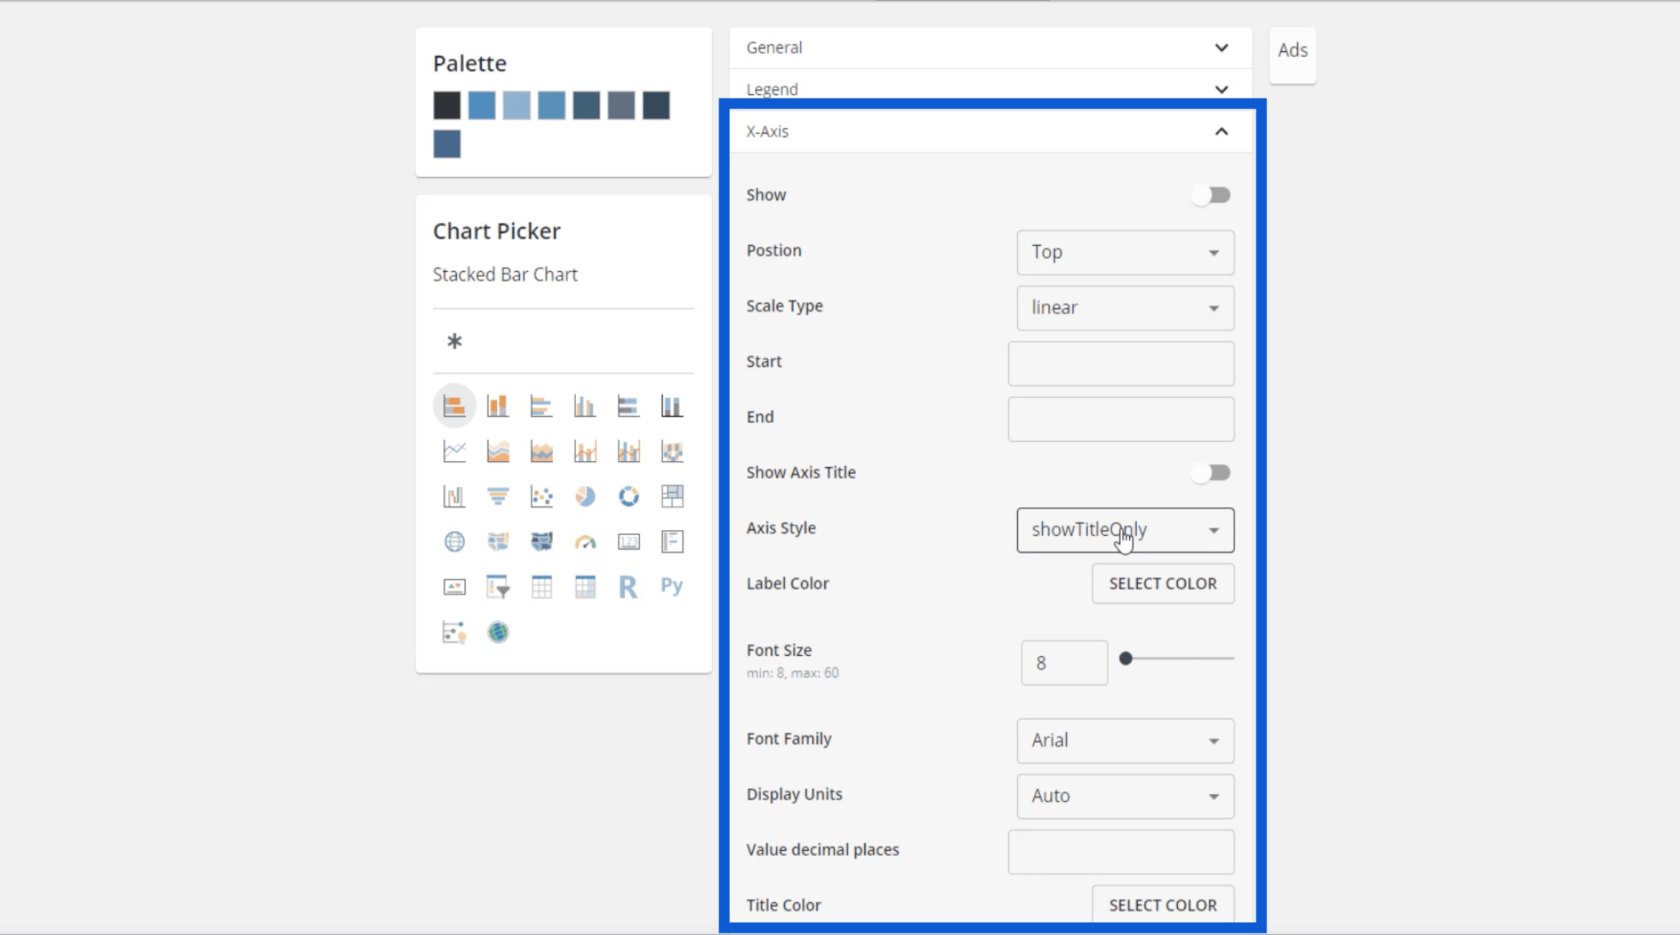1680x935 pixels.
Task: Click SELECT COLOR for Label Color
Action: pyautogui.click(x=1163, y=583)
